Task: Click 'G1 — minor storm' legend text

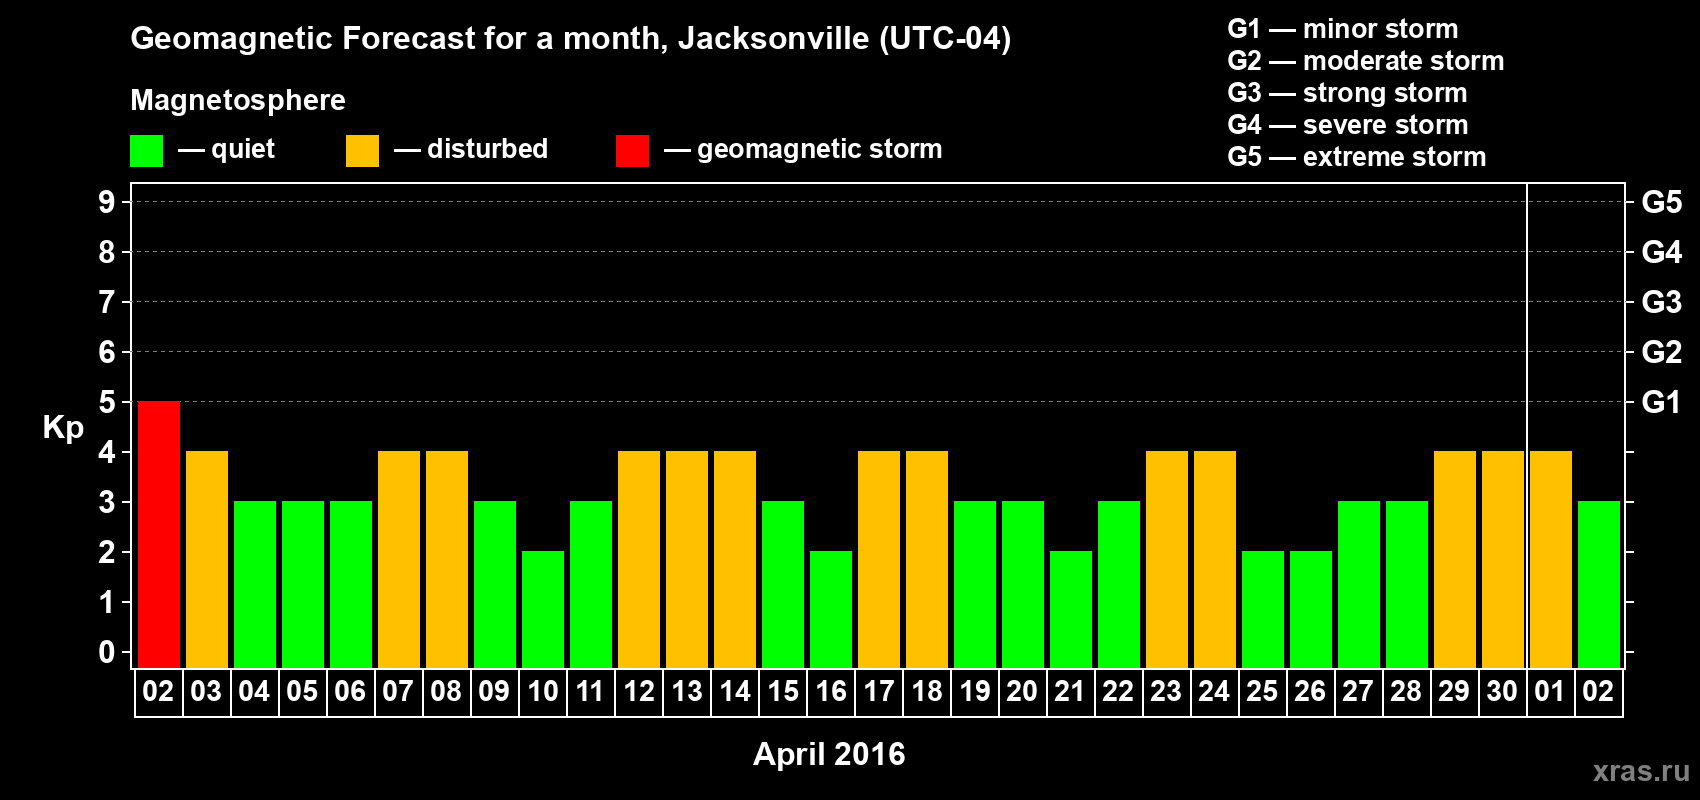Action: (x=1343, y=29)
